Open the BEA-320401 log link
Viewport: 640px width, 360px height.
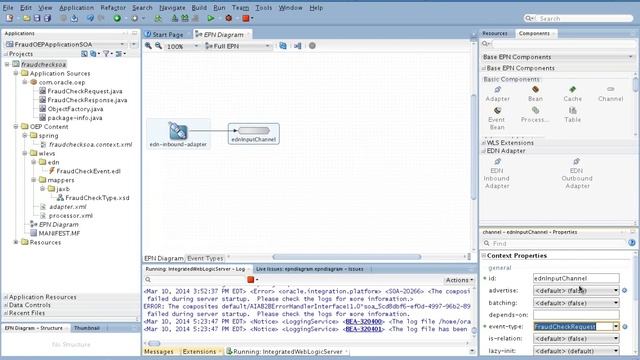[363, 329]
